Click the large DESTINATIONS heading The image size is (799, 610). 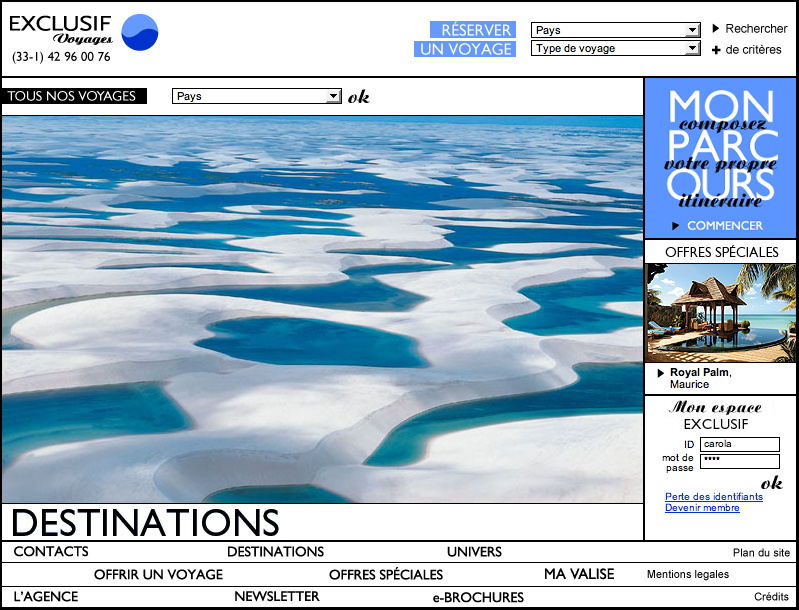(x=145, y=522)
